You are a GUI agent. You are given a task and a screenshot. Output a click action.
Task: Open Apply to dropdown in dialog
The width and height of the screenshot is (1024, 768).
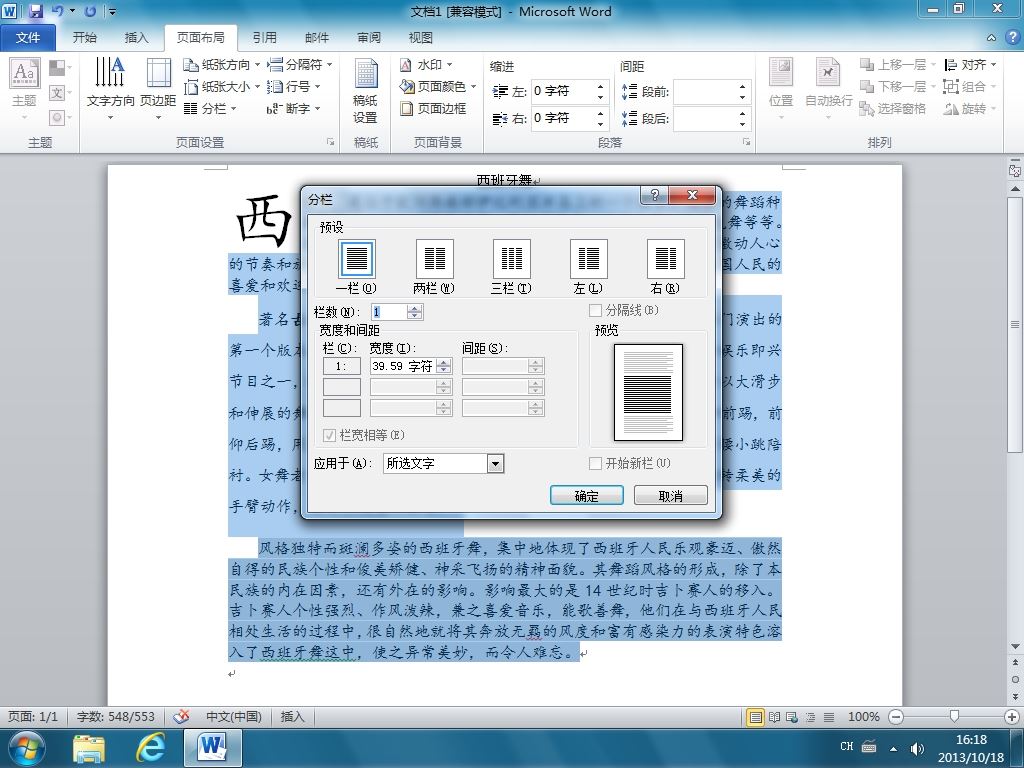point(496,464)
